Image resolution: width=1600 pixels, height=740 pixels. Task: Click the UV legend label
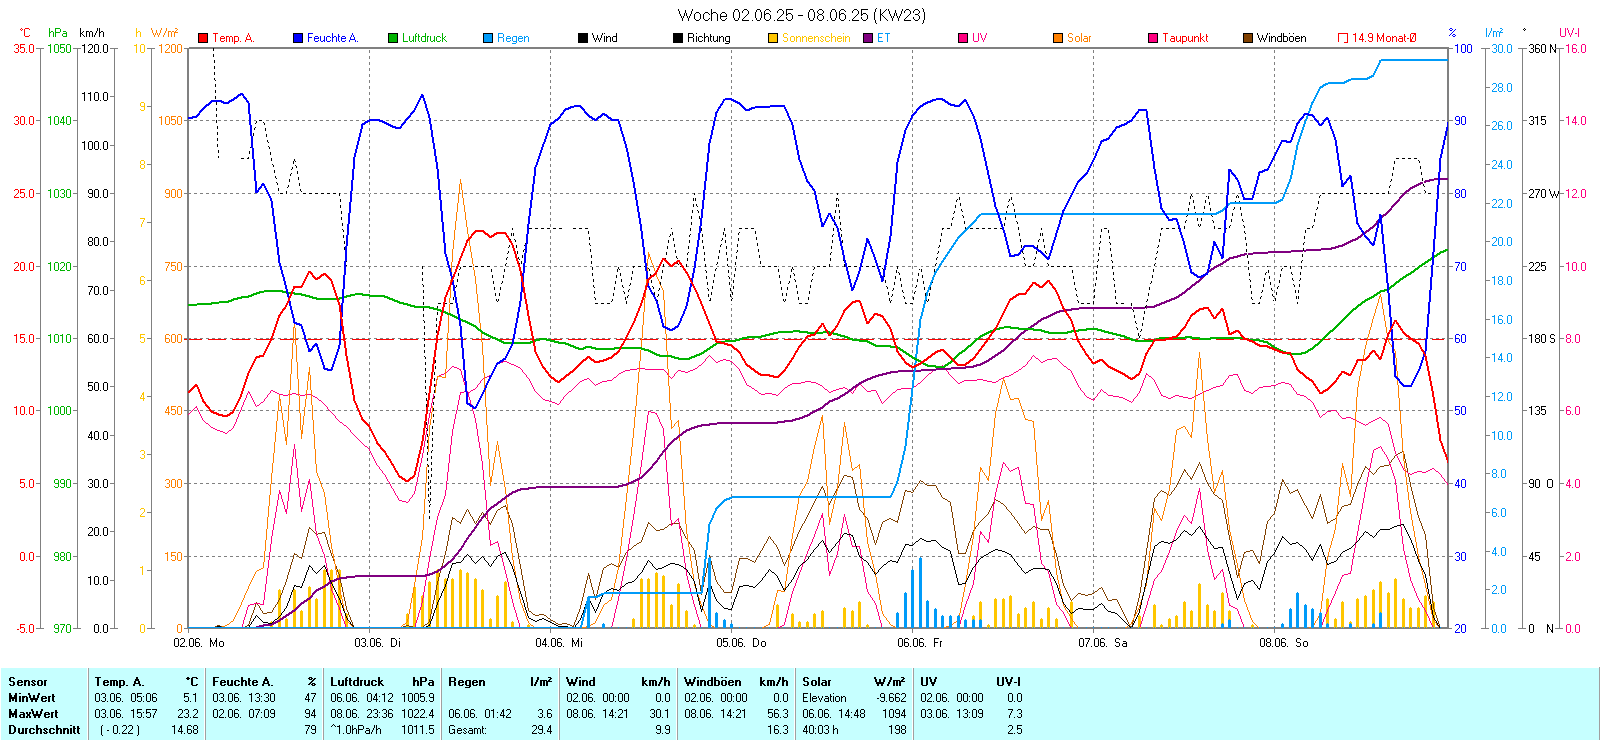(x=979, y=38)
